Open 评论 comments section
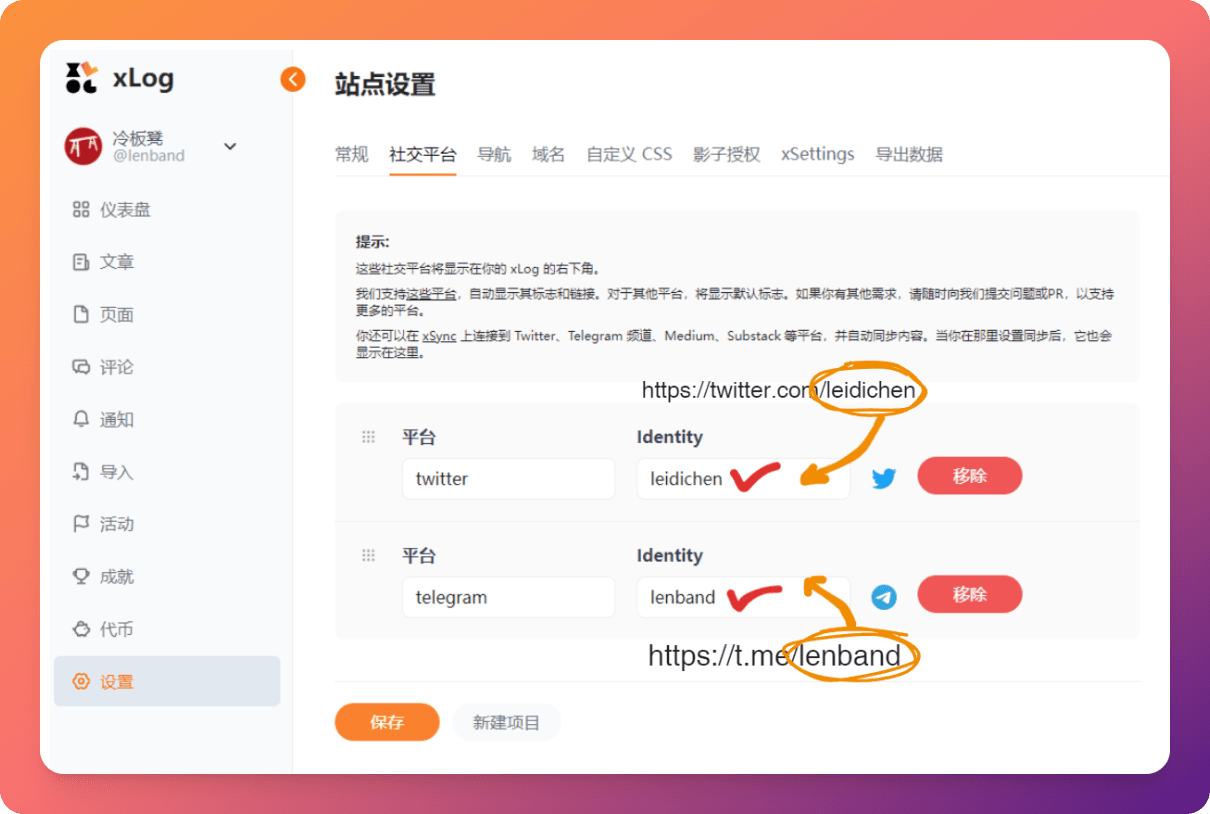Screen dimensions: 1210x814 tap(167, 367)
